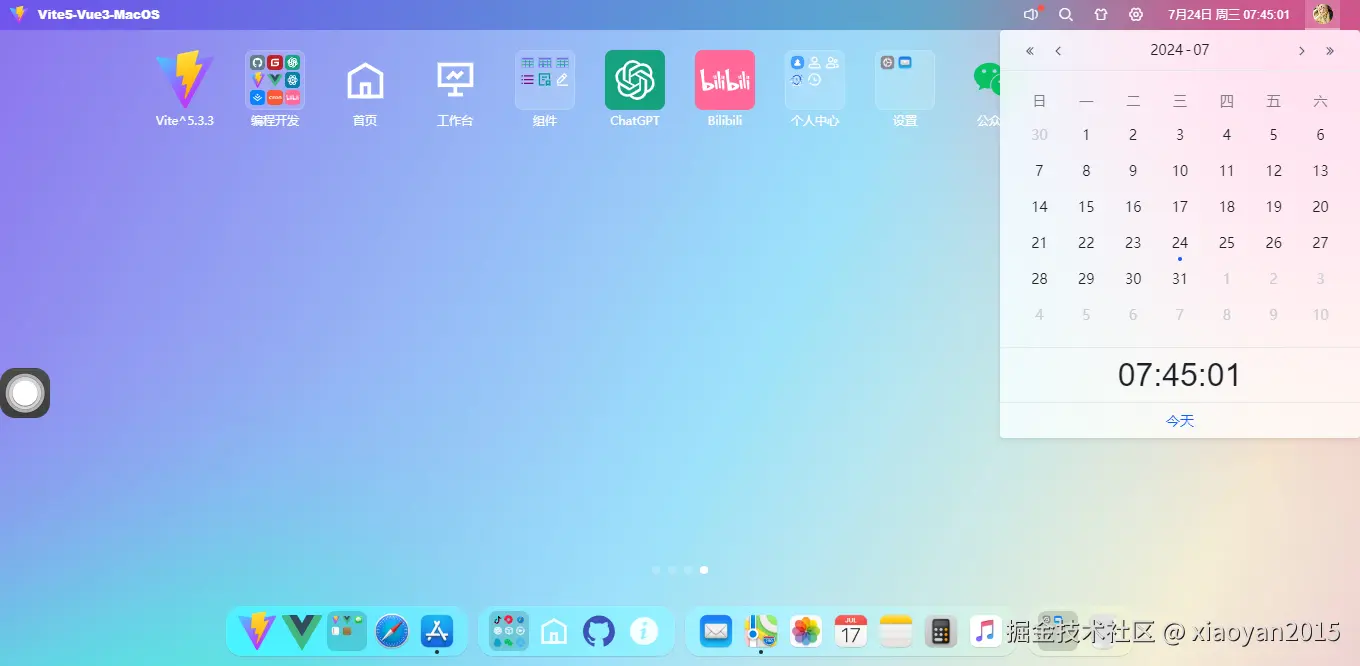Viewport: 1360px width, 666px height.
Task: Open the 设置 (Settings) desktop icon
Action: point(904,79)
